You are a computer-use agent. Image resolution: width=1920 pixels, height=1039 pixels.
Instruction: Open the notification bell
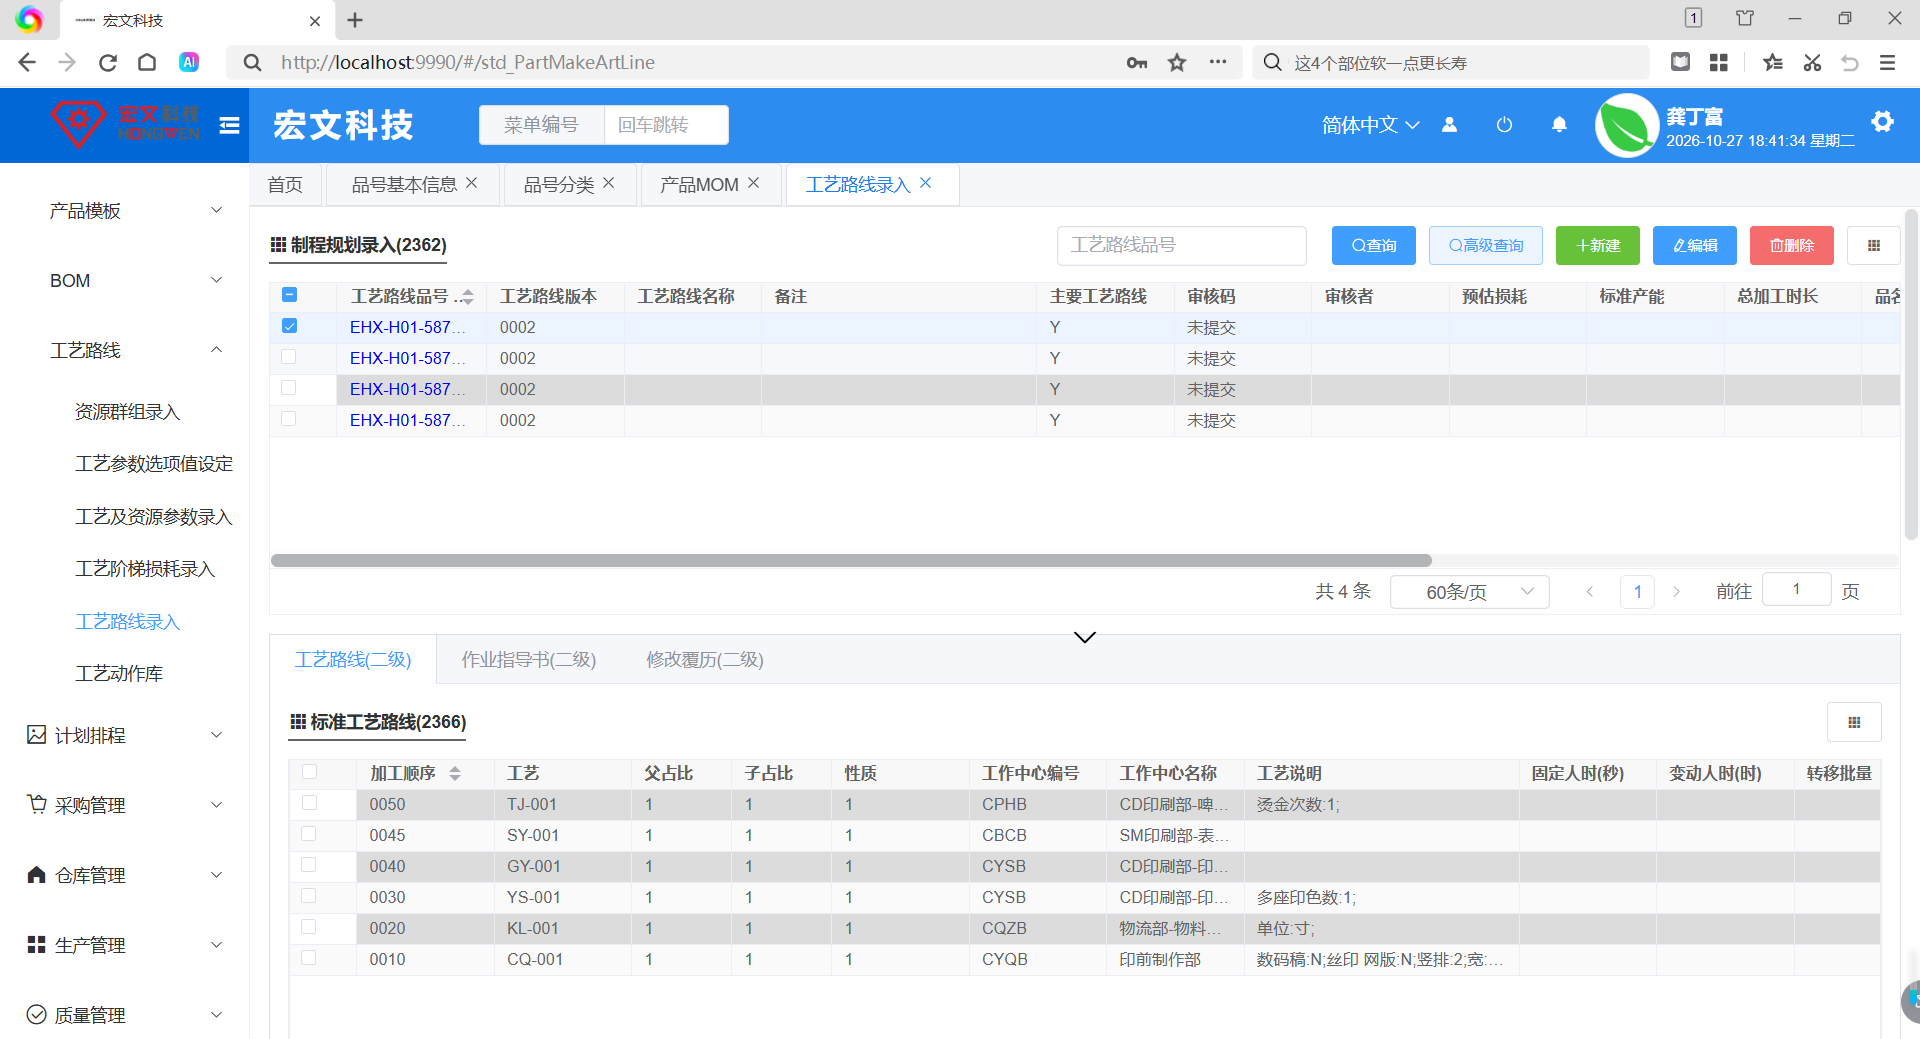tap(1559, 125)
